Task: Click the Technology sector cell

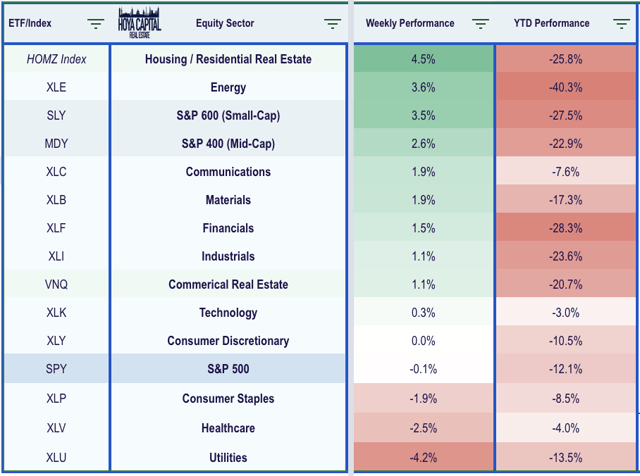Action: (226, 313)
